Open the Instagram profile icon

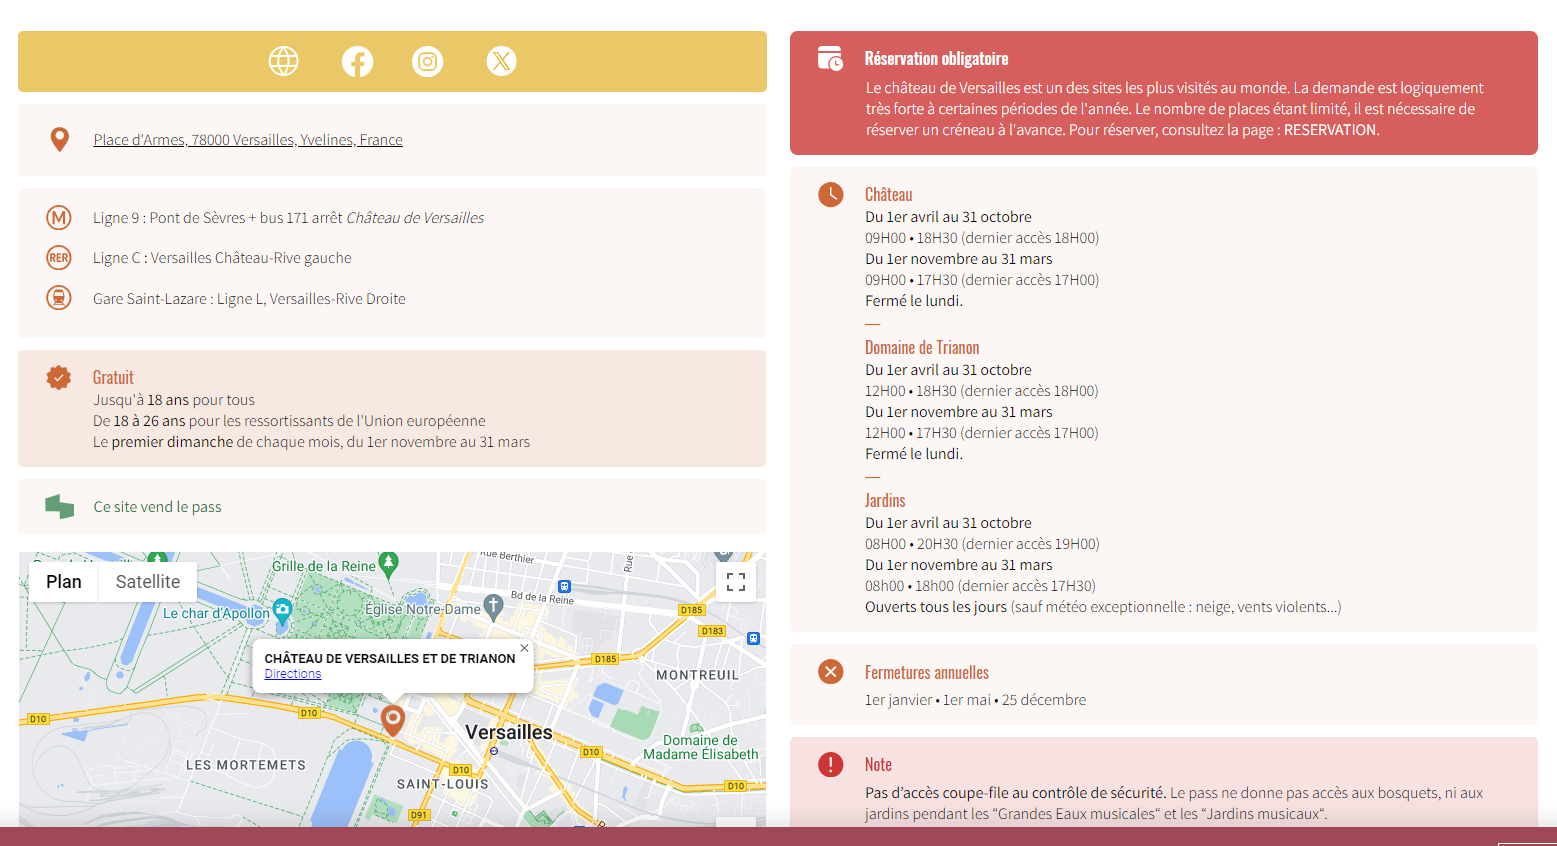pyautogui.click(x=428, y=61)
